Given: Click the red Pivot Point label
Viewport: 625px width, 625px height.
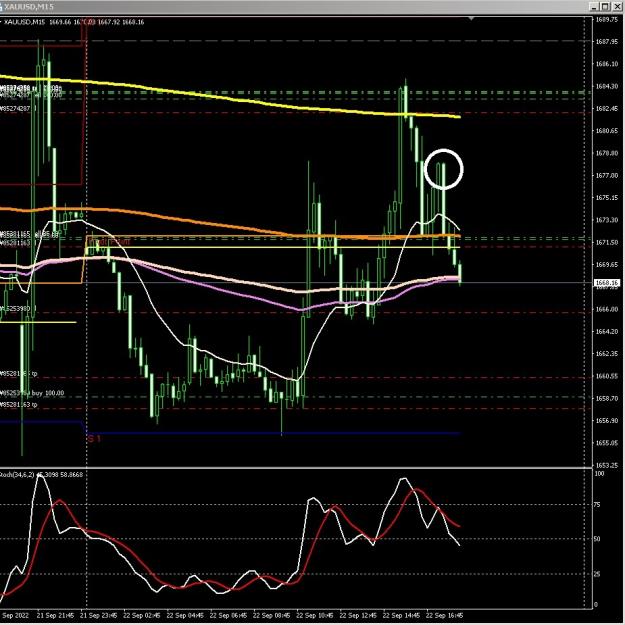Looking at the screenshot, I should [109, 242].
